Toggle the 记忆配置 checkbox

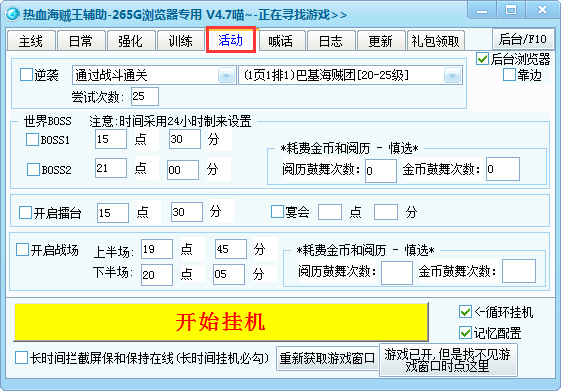465,333
